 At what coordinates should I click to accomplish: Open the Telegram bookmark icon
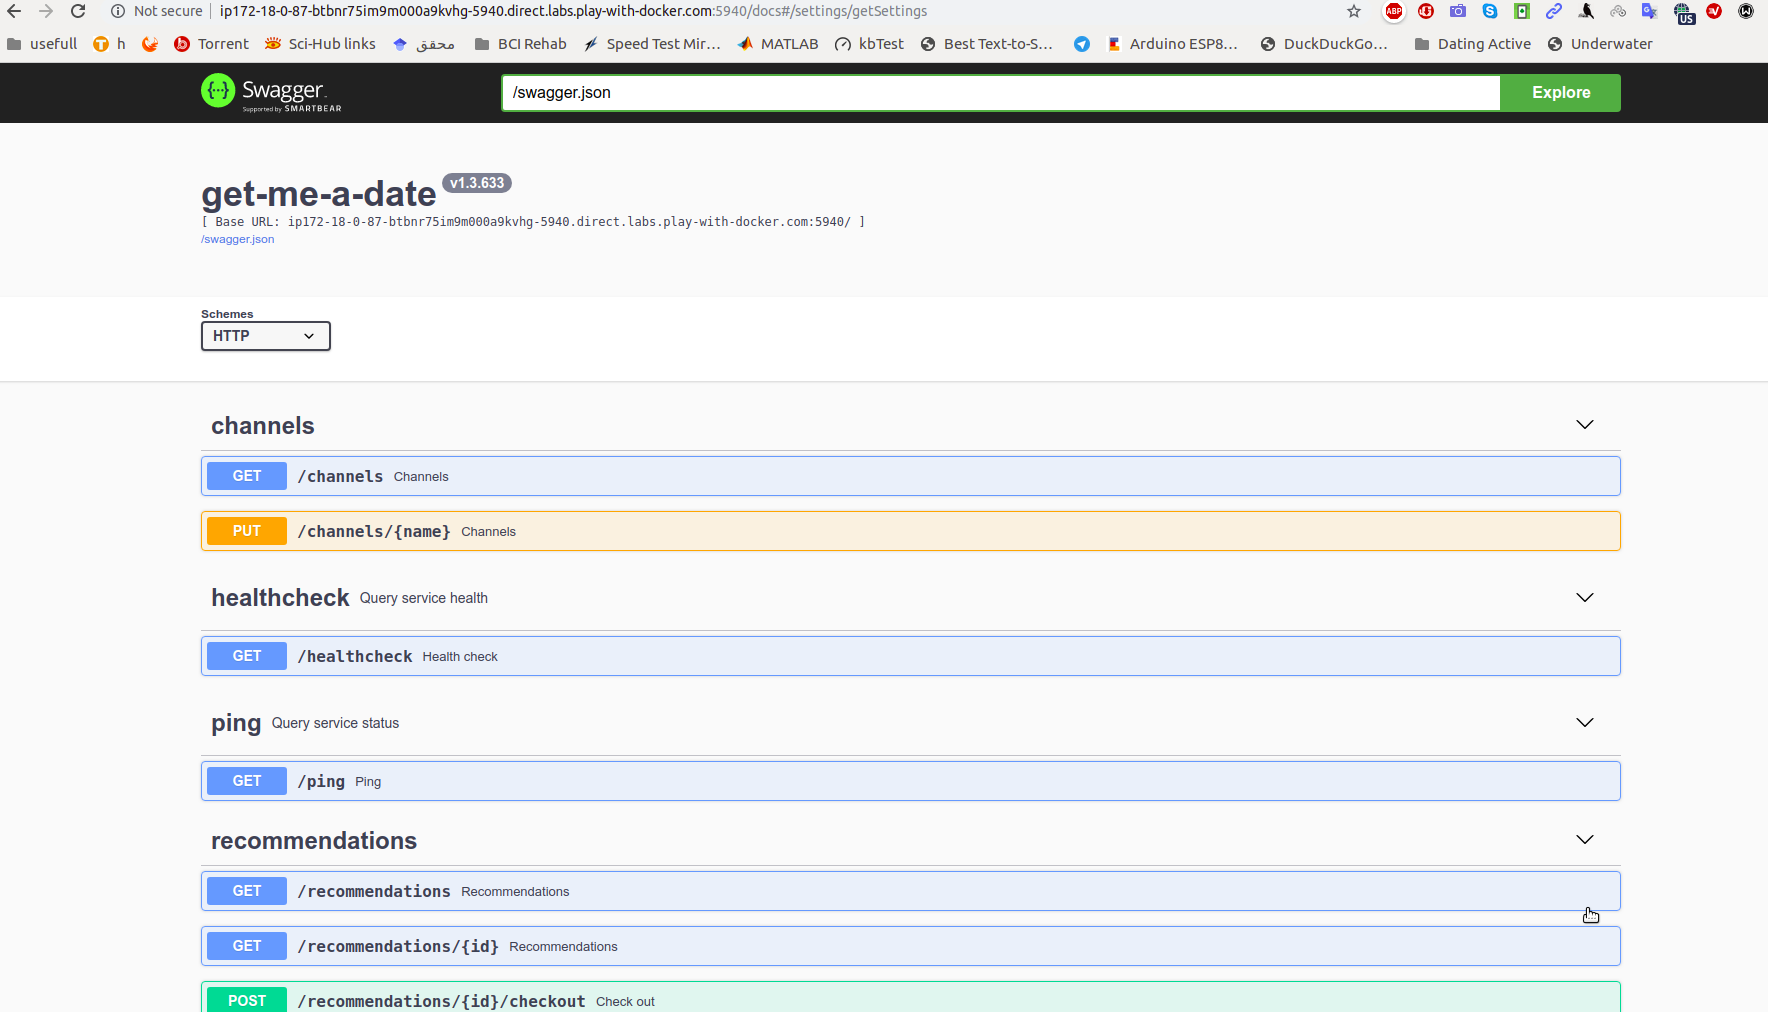[1082, 44]
